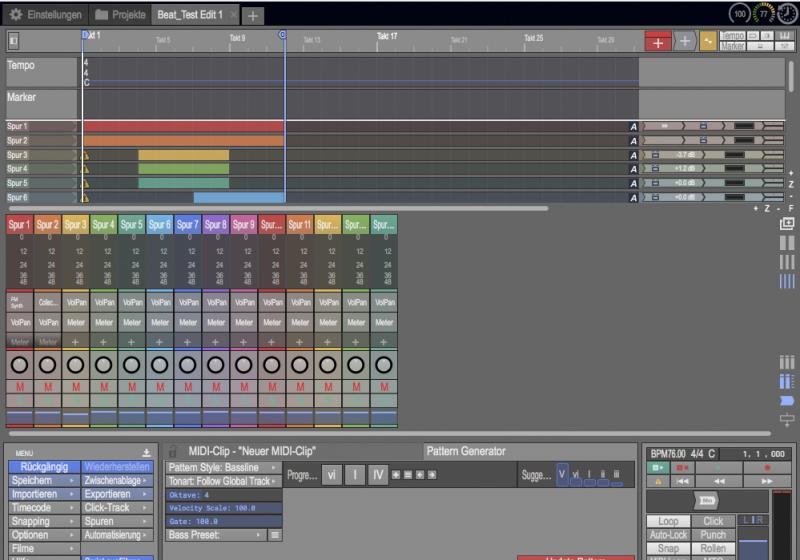The image size is (800, 560).
Task: Click the lock icon beside MIDI-Clip title
Action: click(173, 451)
